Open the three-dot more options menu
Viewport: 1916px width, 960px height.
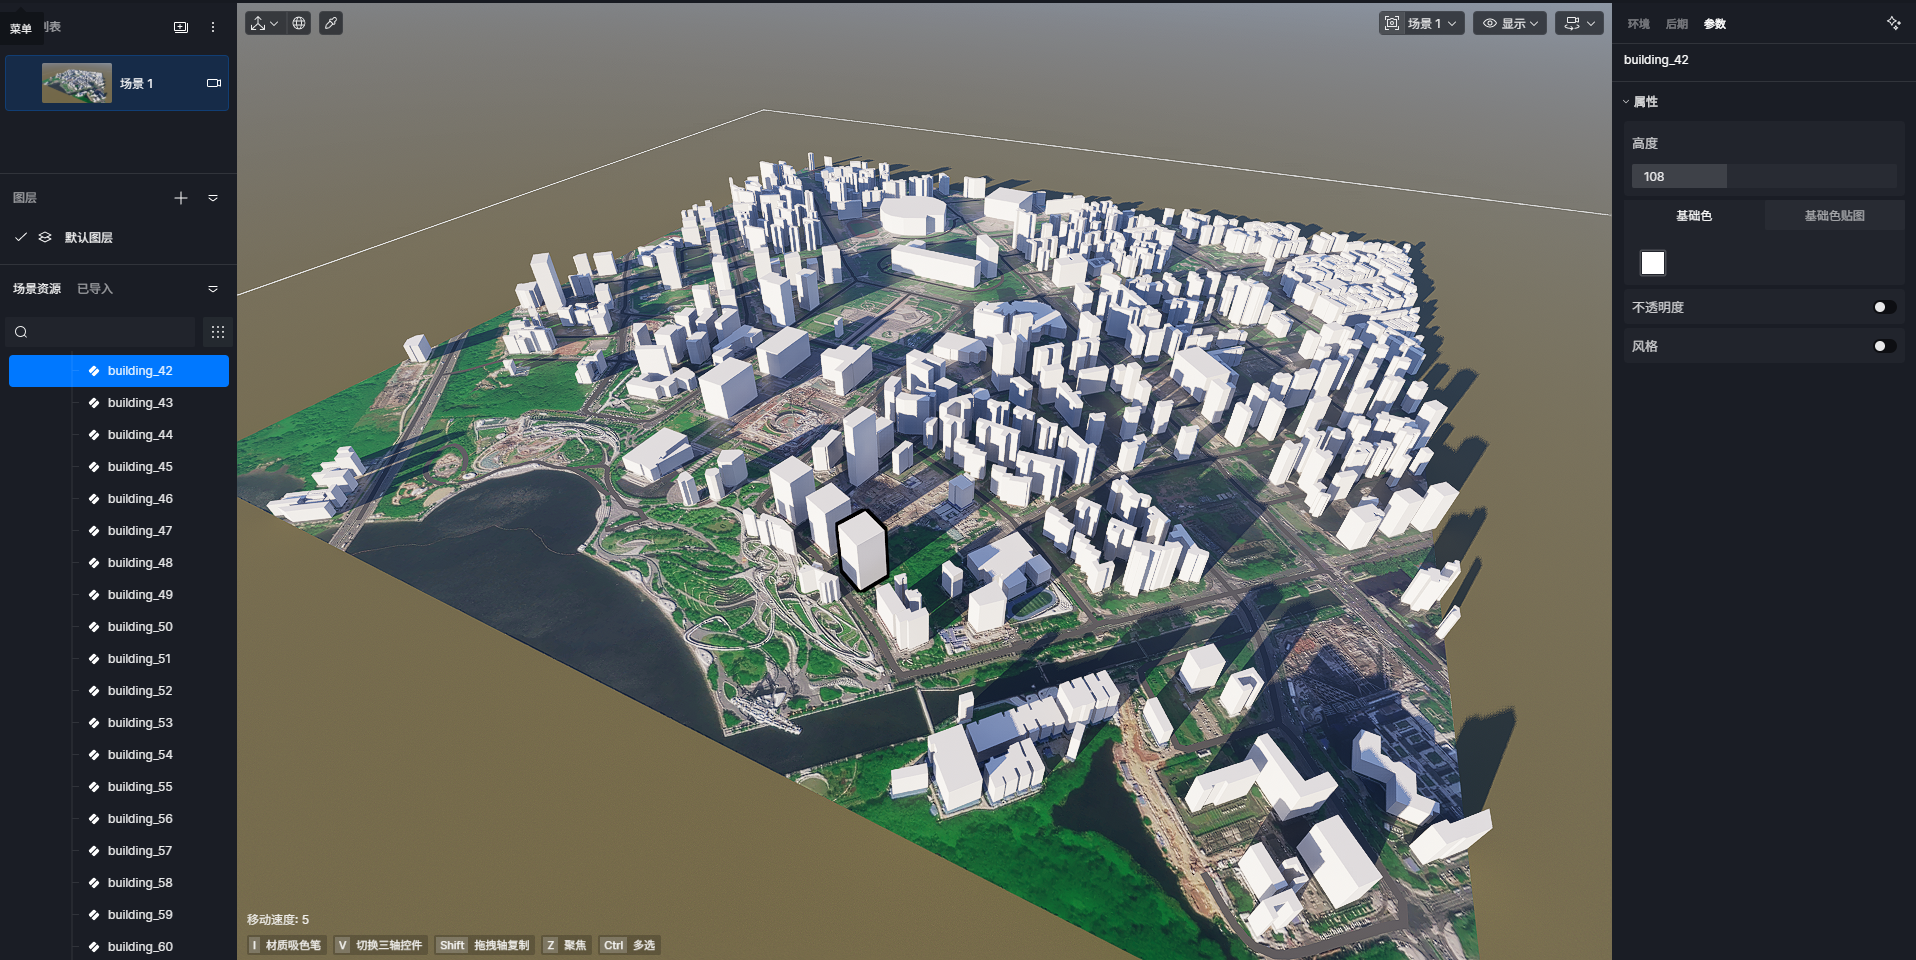[x=213, y=27]
